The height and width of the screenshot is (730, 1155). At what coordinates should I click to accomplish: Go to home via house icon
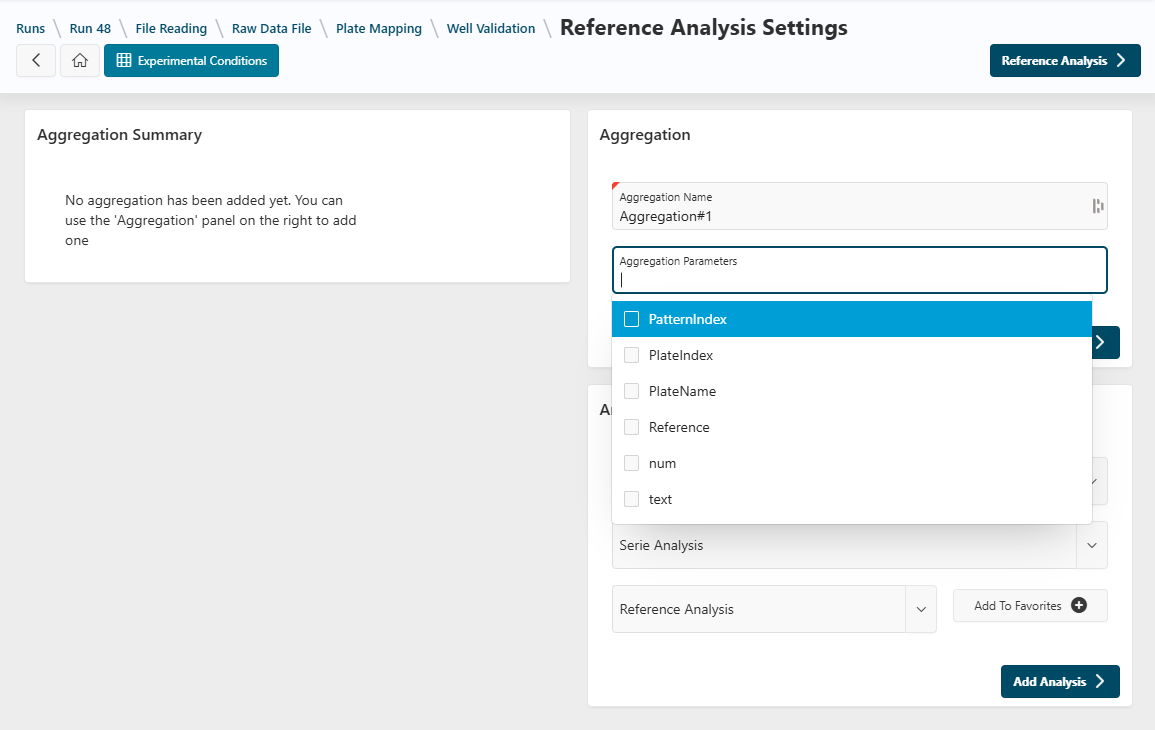coord(80,60)
